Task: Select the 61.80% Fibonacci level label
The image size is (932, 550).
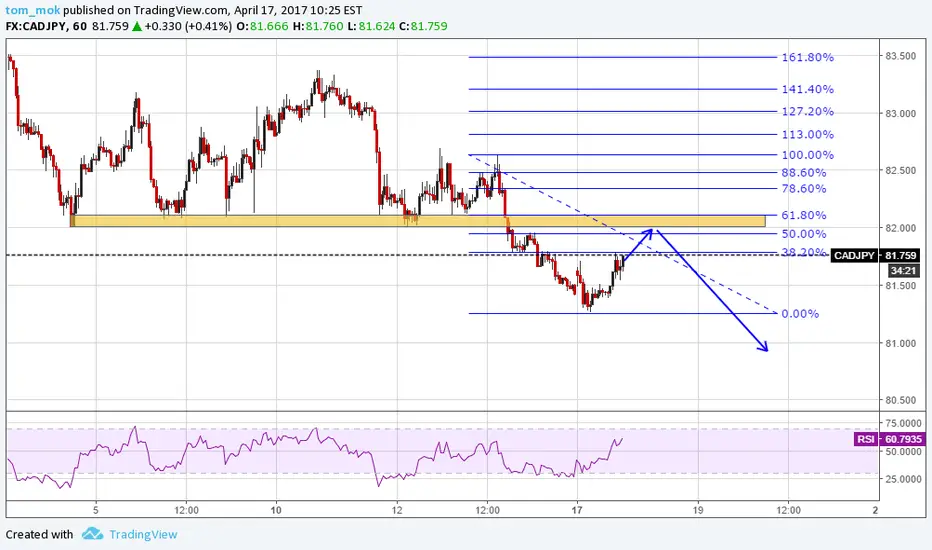Action: point(804,215)
